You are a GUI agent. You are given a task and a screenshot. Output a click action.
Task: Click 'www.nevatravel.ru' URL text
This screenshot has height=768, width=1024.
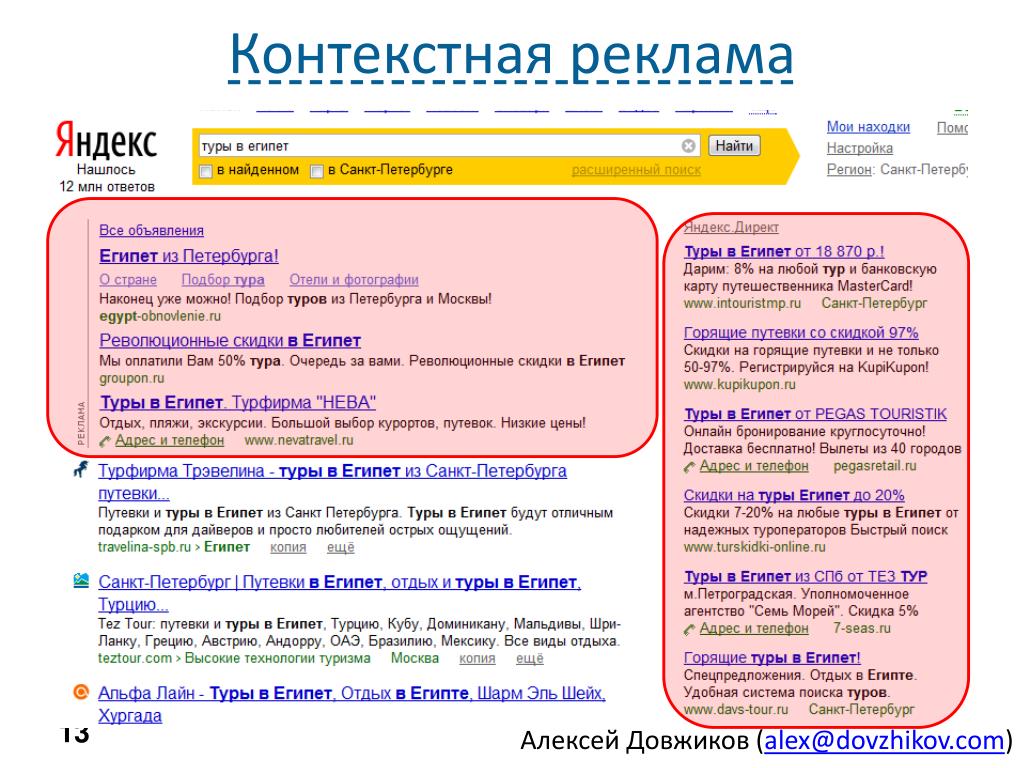point(299,441)
